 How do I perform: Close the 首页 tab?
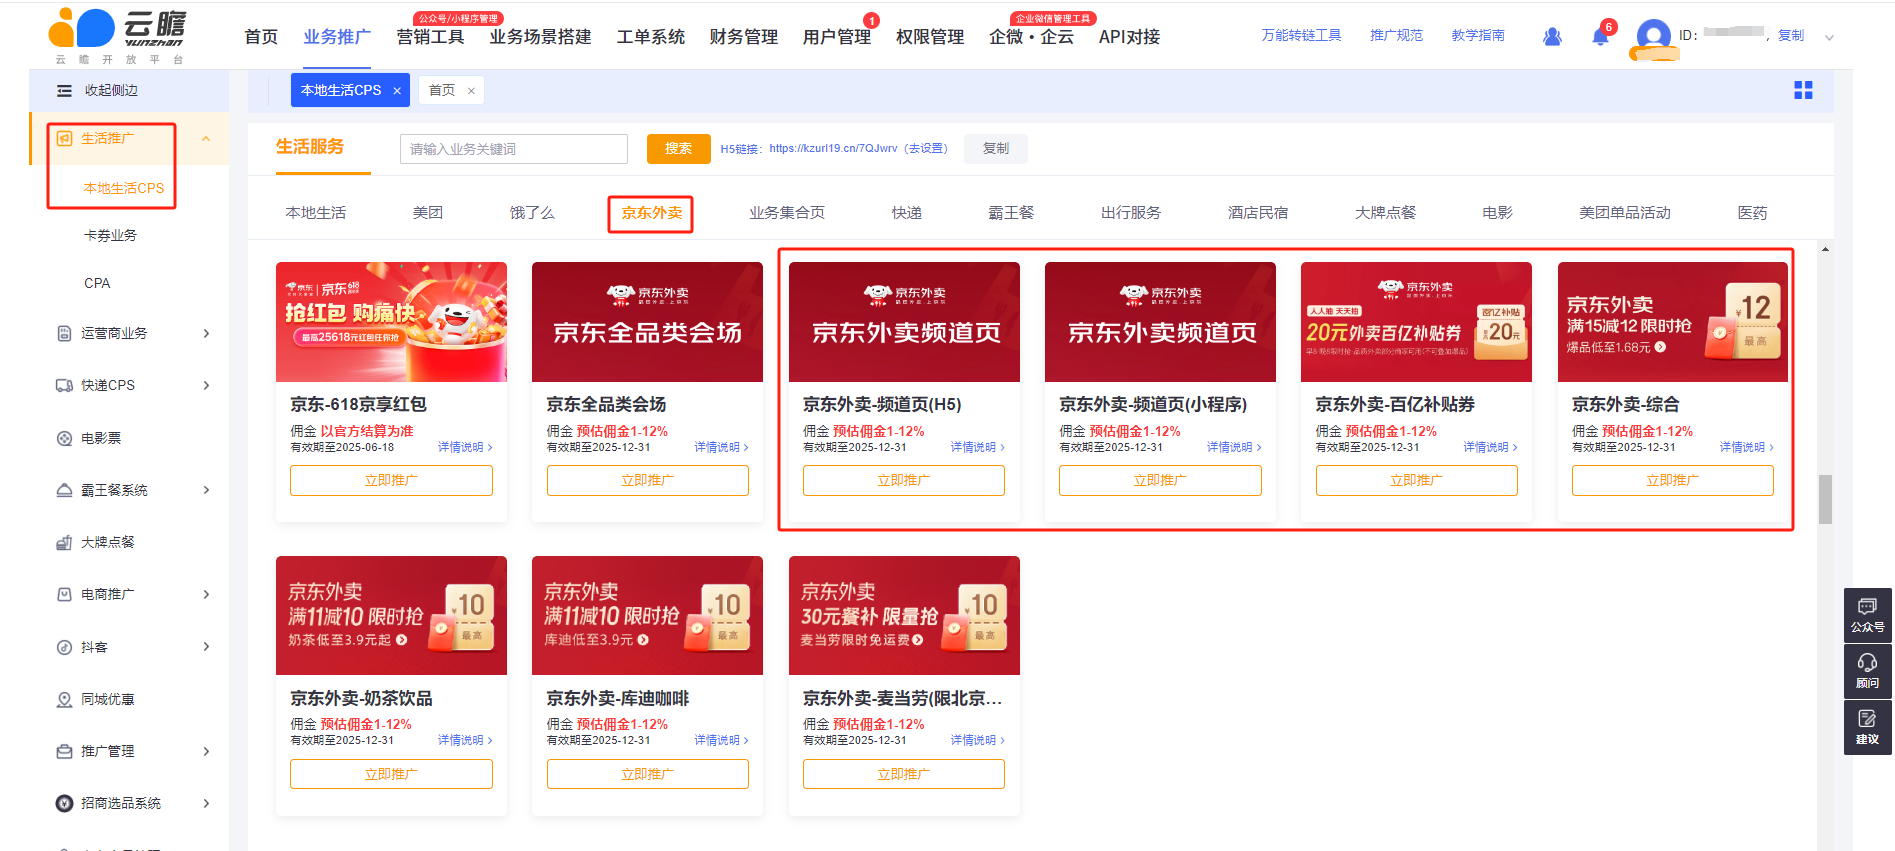tap(471, 91)
